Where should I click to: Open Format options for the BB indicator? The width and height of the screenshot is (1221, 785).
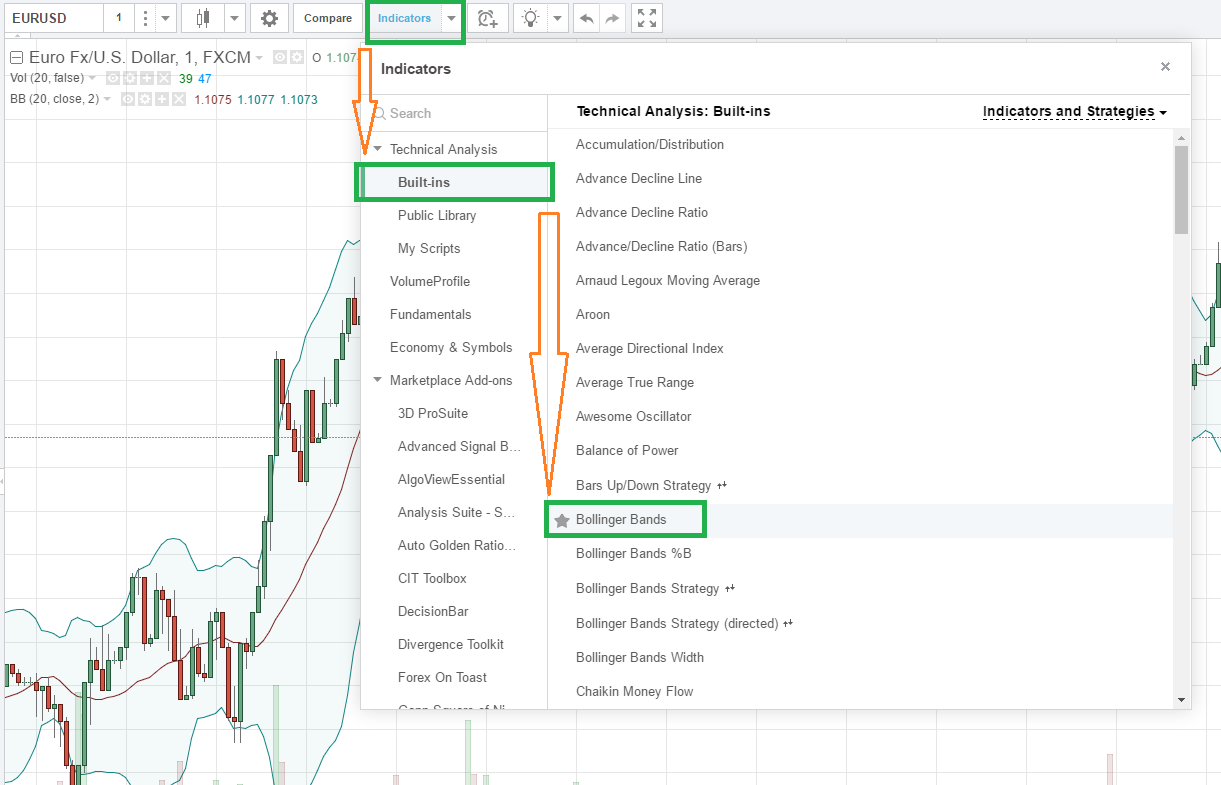click(x=161, y=99)
